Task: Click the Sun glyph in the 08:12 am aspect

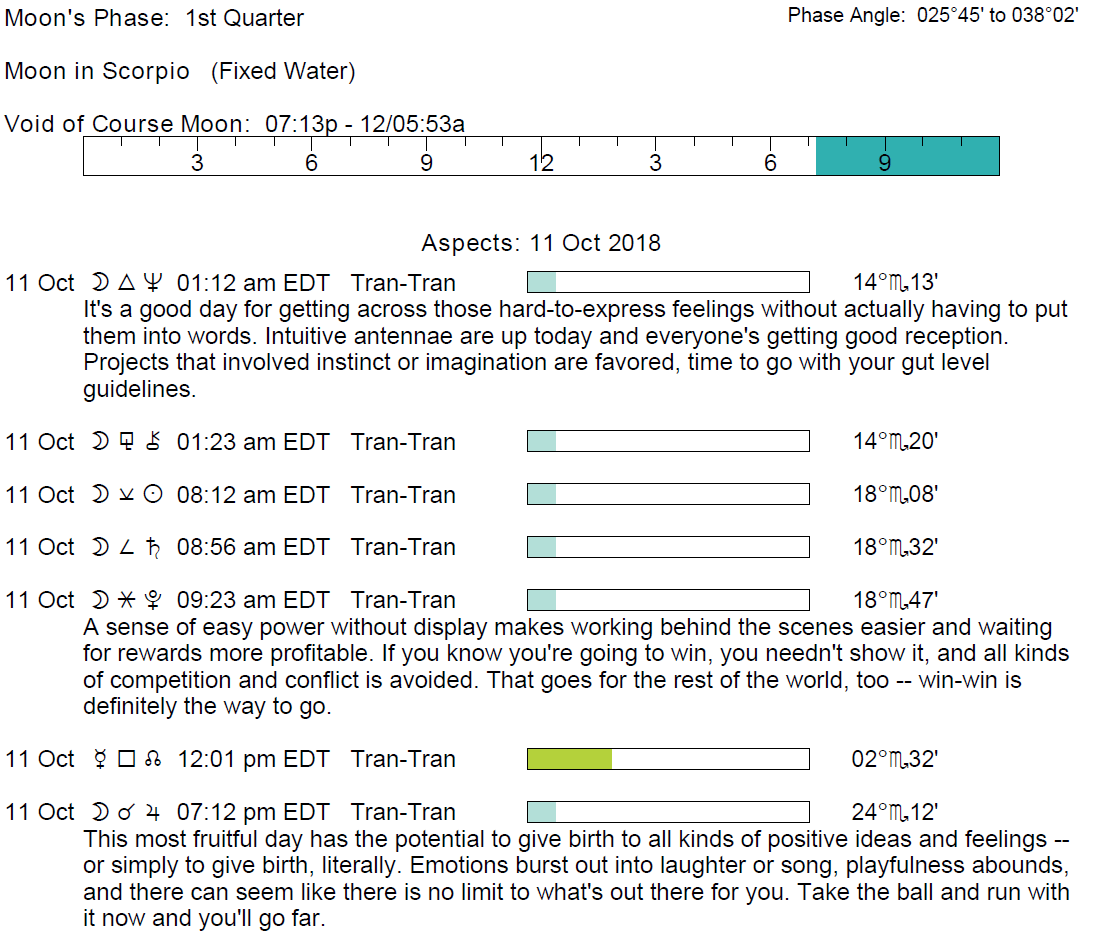Action: pyautogui.click(x=152, y=495)
